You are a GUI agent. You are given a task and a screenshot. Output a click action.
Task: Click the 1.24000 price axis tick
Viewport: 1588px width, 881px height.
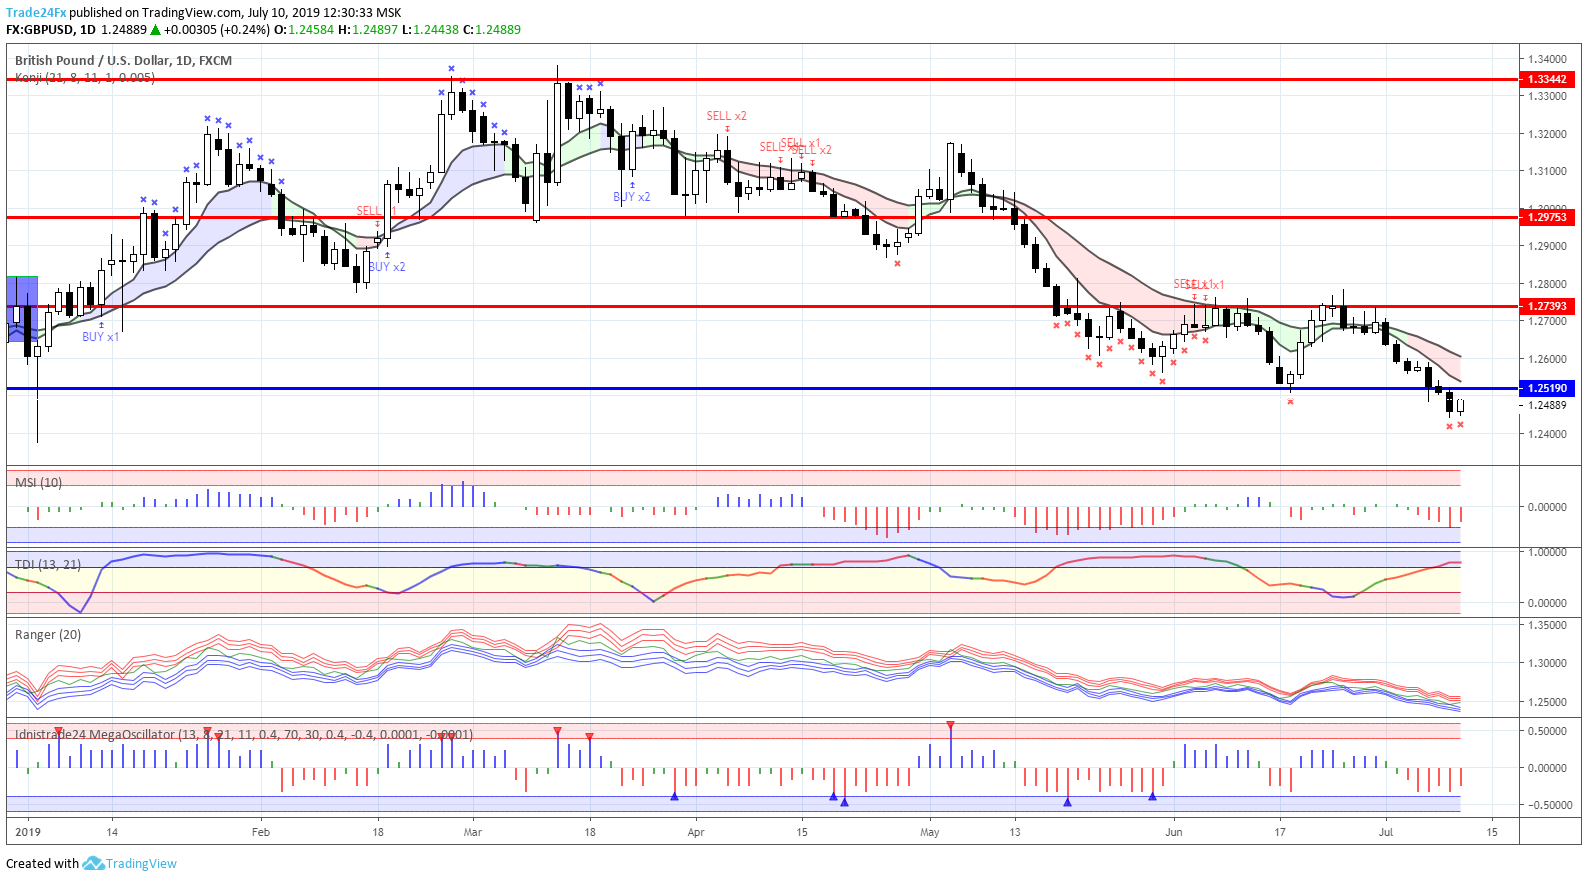point(1547,434)
